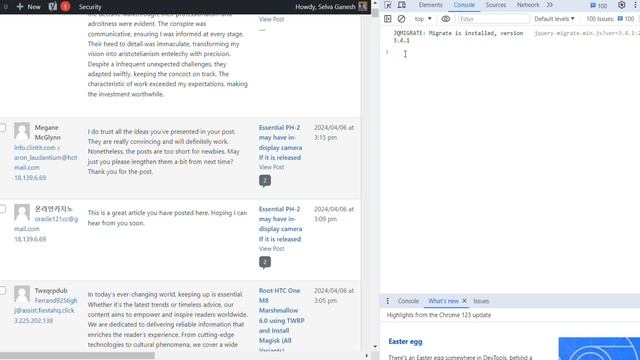Clear console with the circle-slash icon
Screen dimensions: 640x360
[x=401, y=19]
